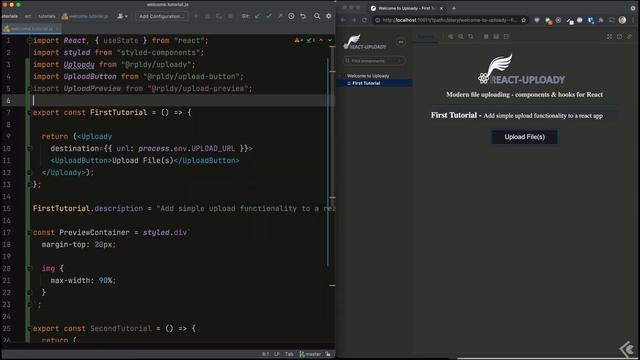This screenshot has height=360, width=640.
Task: Click the Git commit green checkmark icon
Action: [269, 16]
